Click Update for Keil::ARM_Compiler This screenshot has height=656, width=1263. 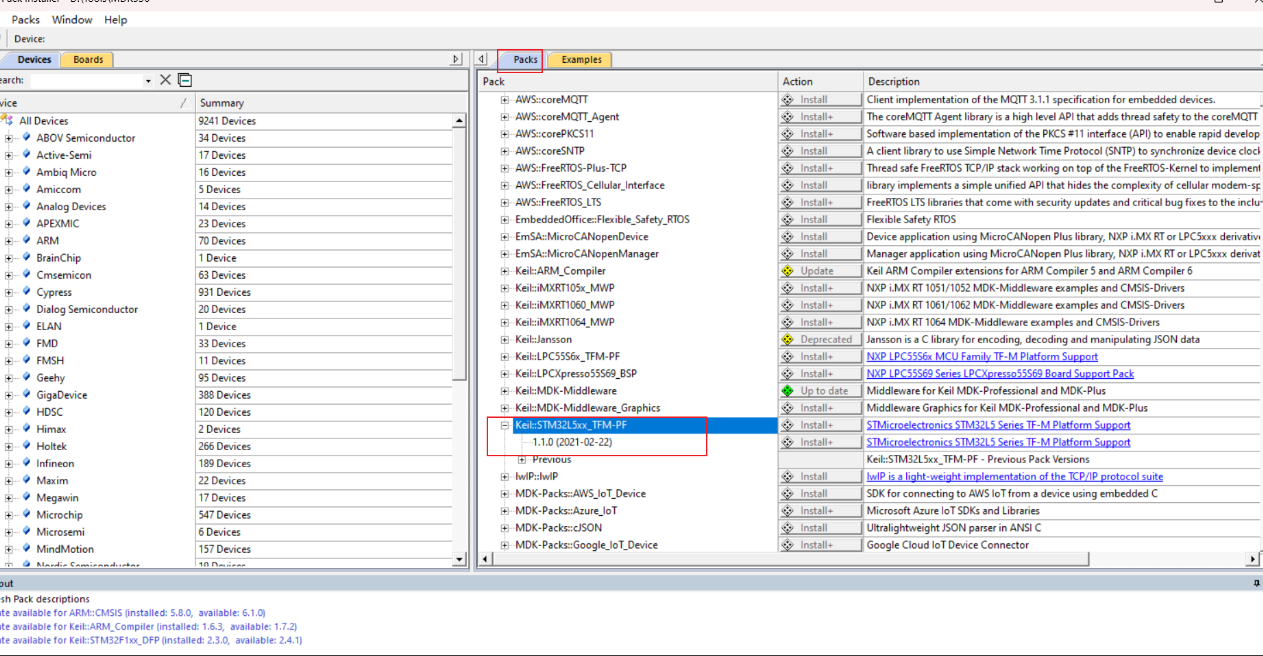(820, 271)
